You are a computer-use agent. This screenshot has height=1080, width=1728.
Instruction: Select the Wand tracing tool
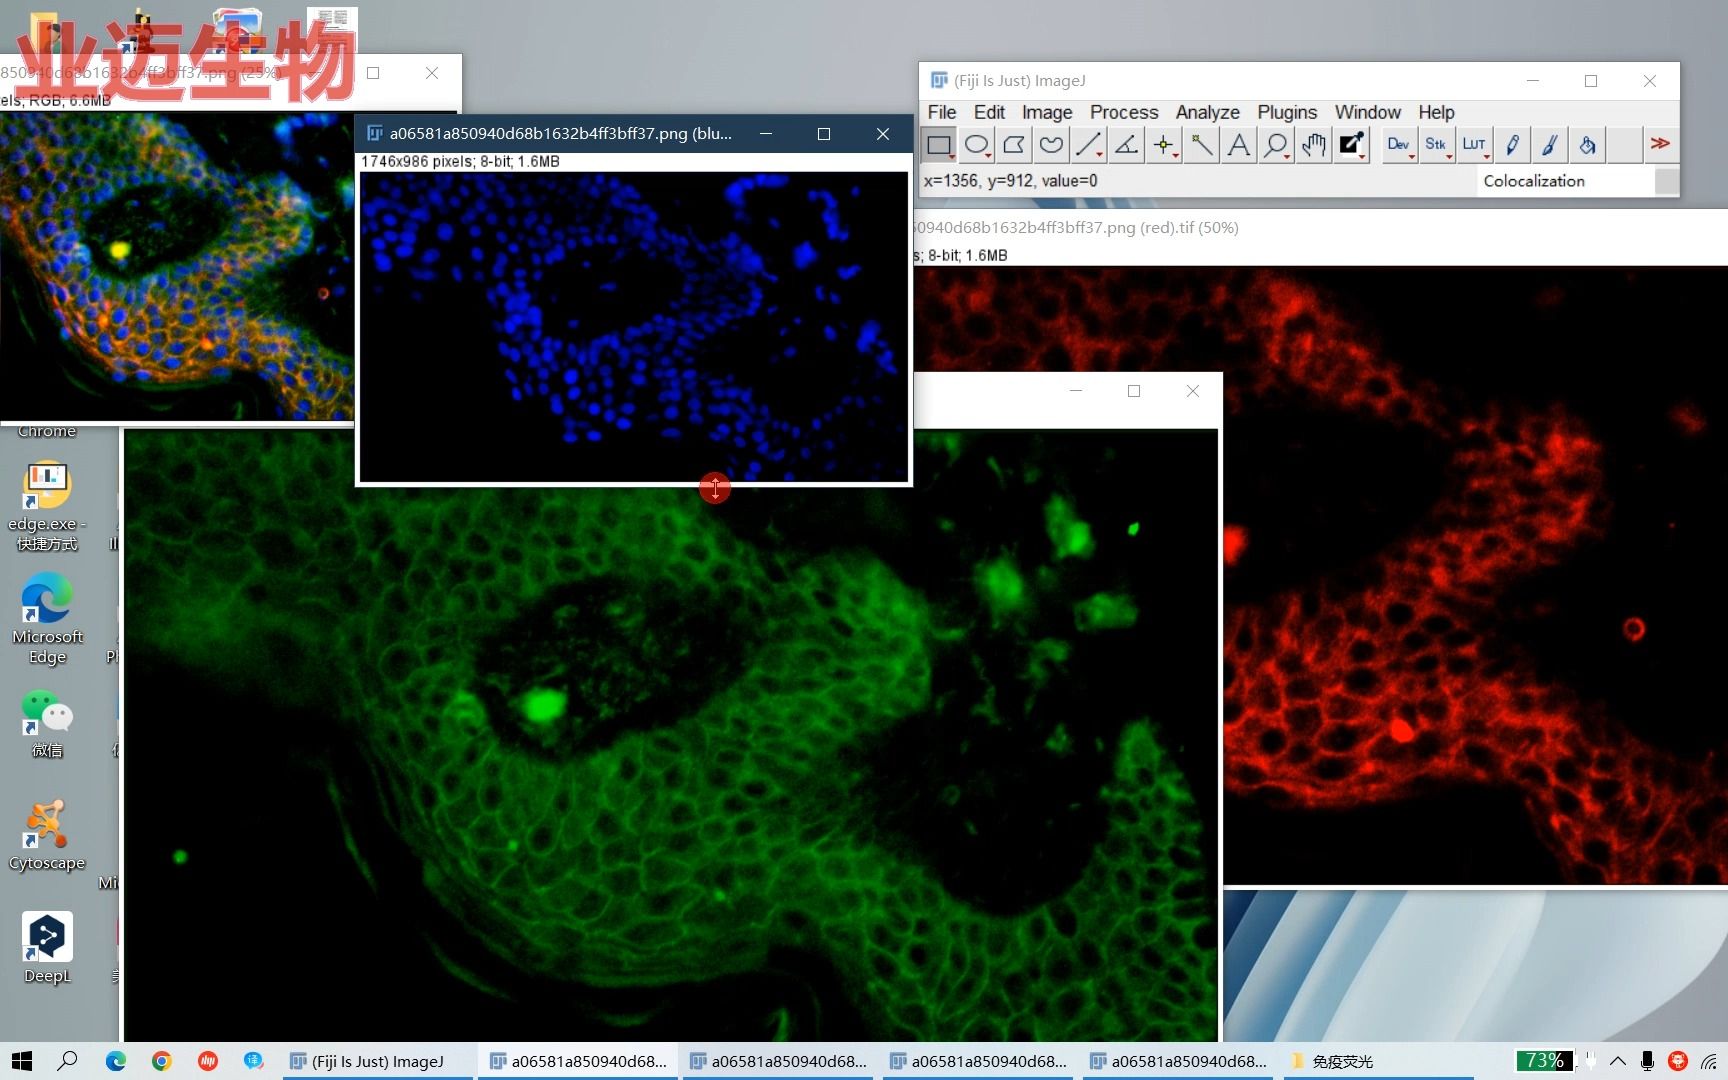1201,145
